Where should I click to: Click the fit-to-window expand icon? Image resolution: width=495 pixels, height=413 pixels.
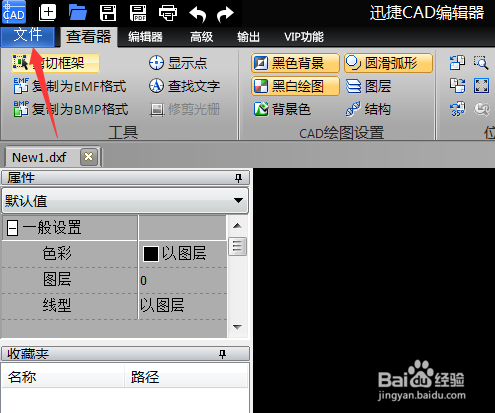click(x=481, y=86)
